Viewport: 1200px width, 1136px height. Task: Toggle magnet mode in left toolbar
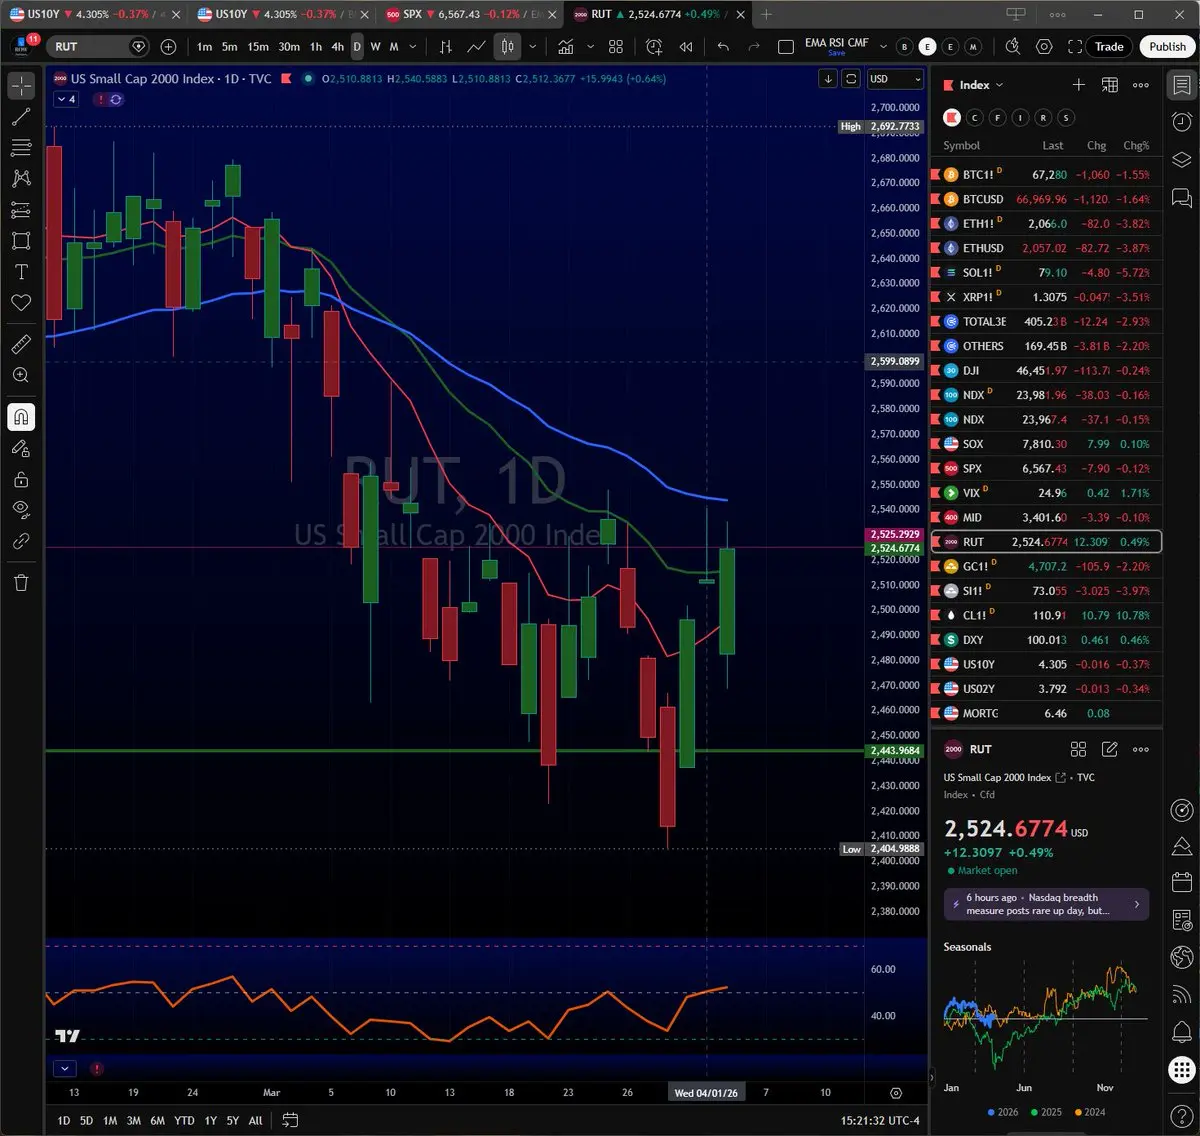[x=21, y=417]
